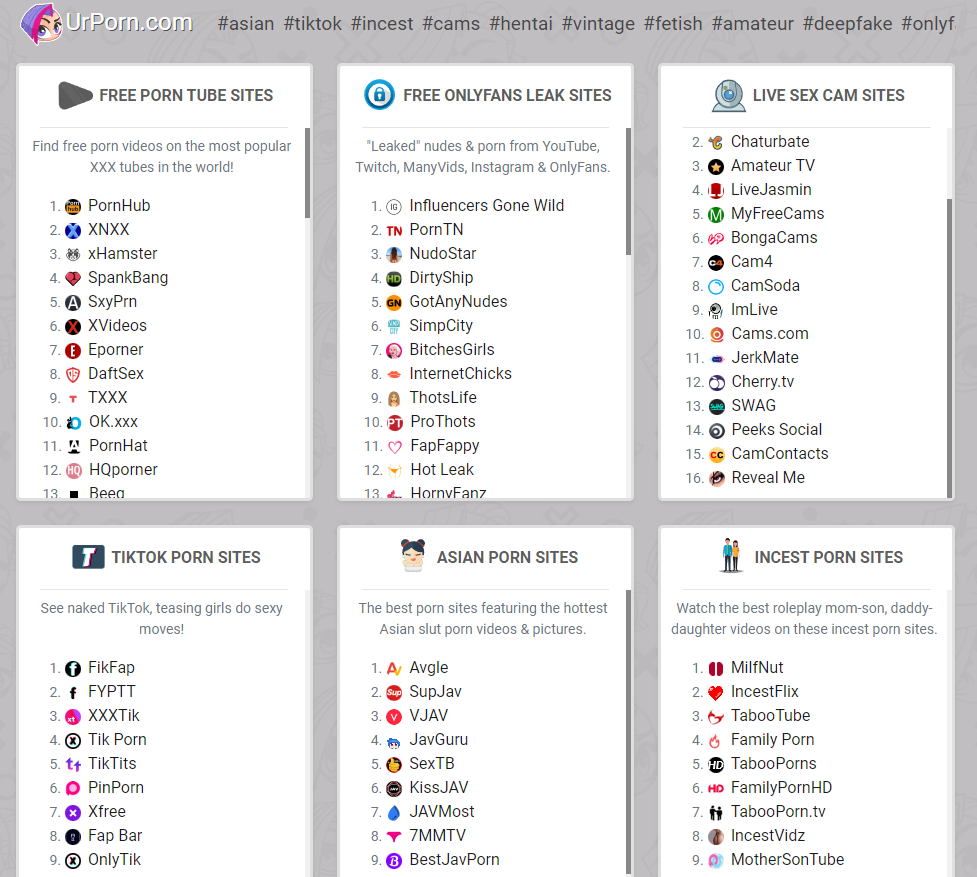The height and width of the screenshot is (877, 977).
Task: Click the VJAV red favicon
Action: (394, 717)
